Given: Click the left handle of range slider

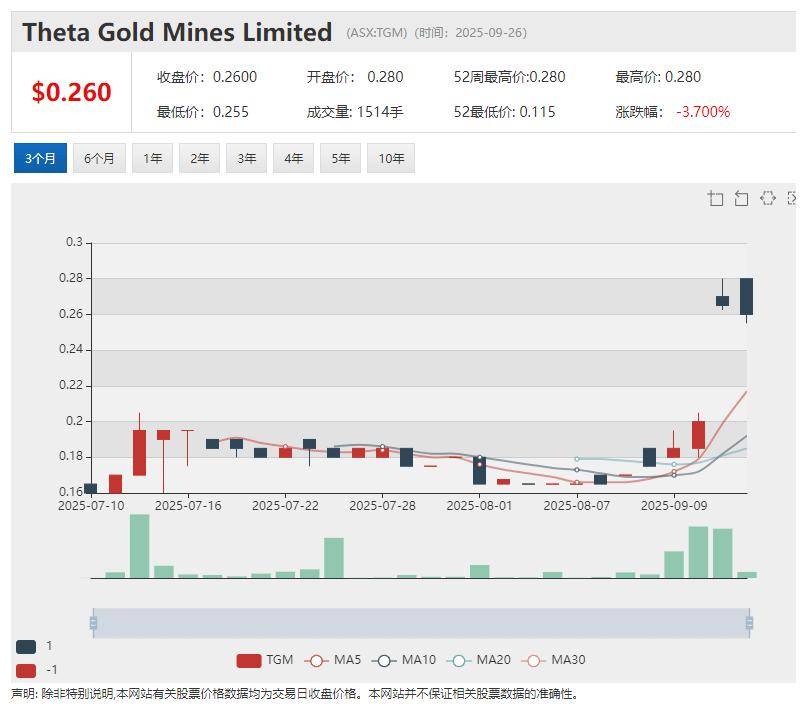Looking at the screenshot, I should (93, 623).
